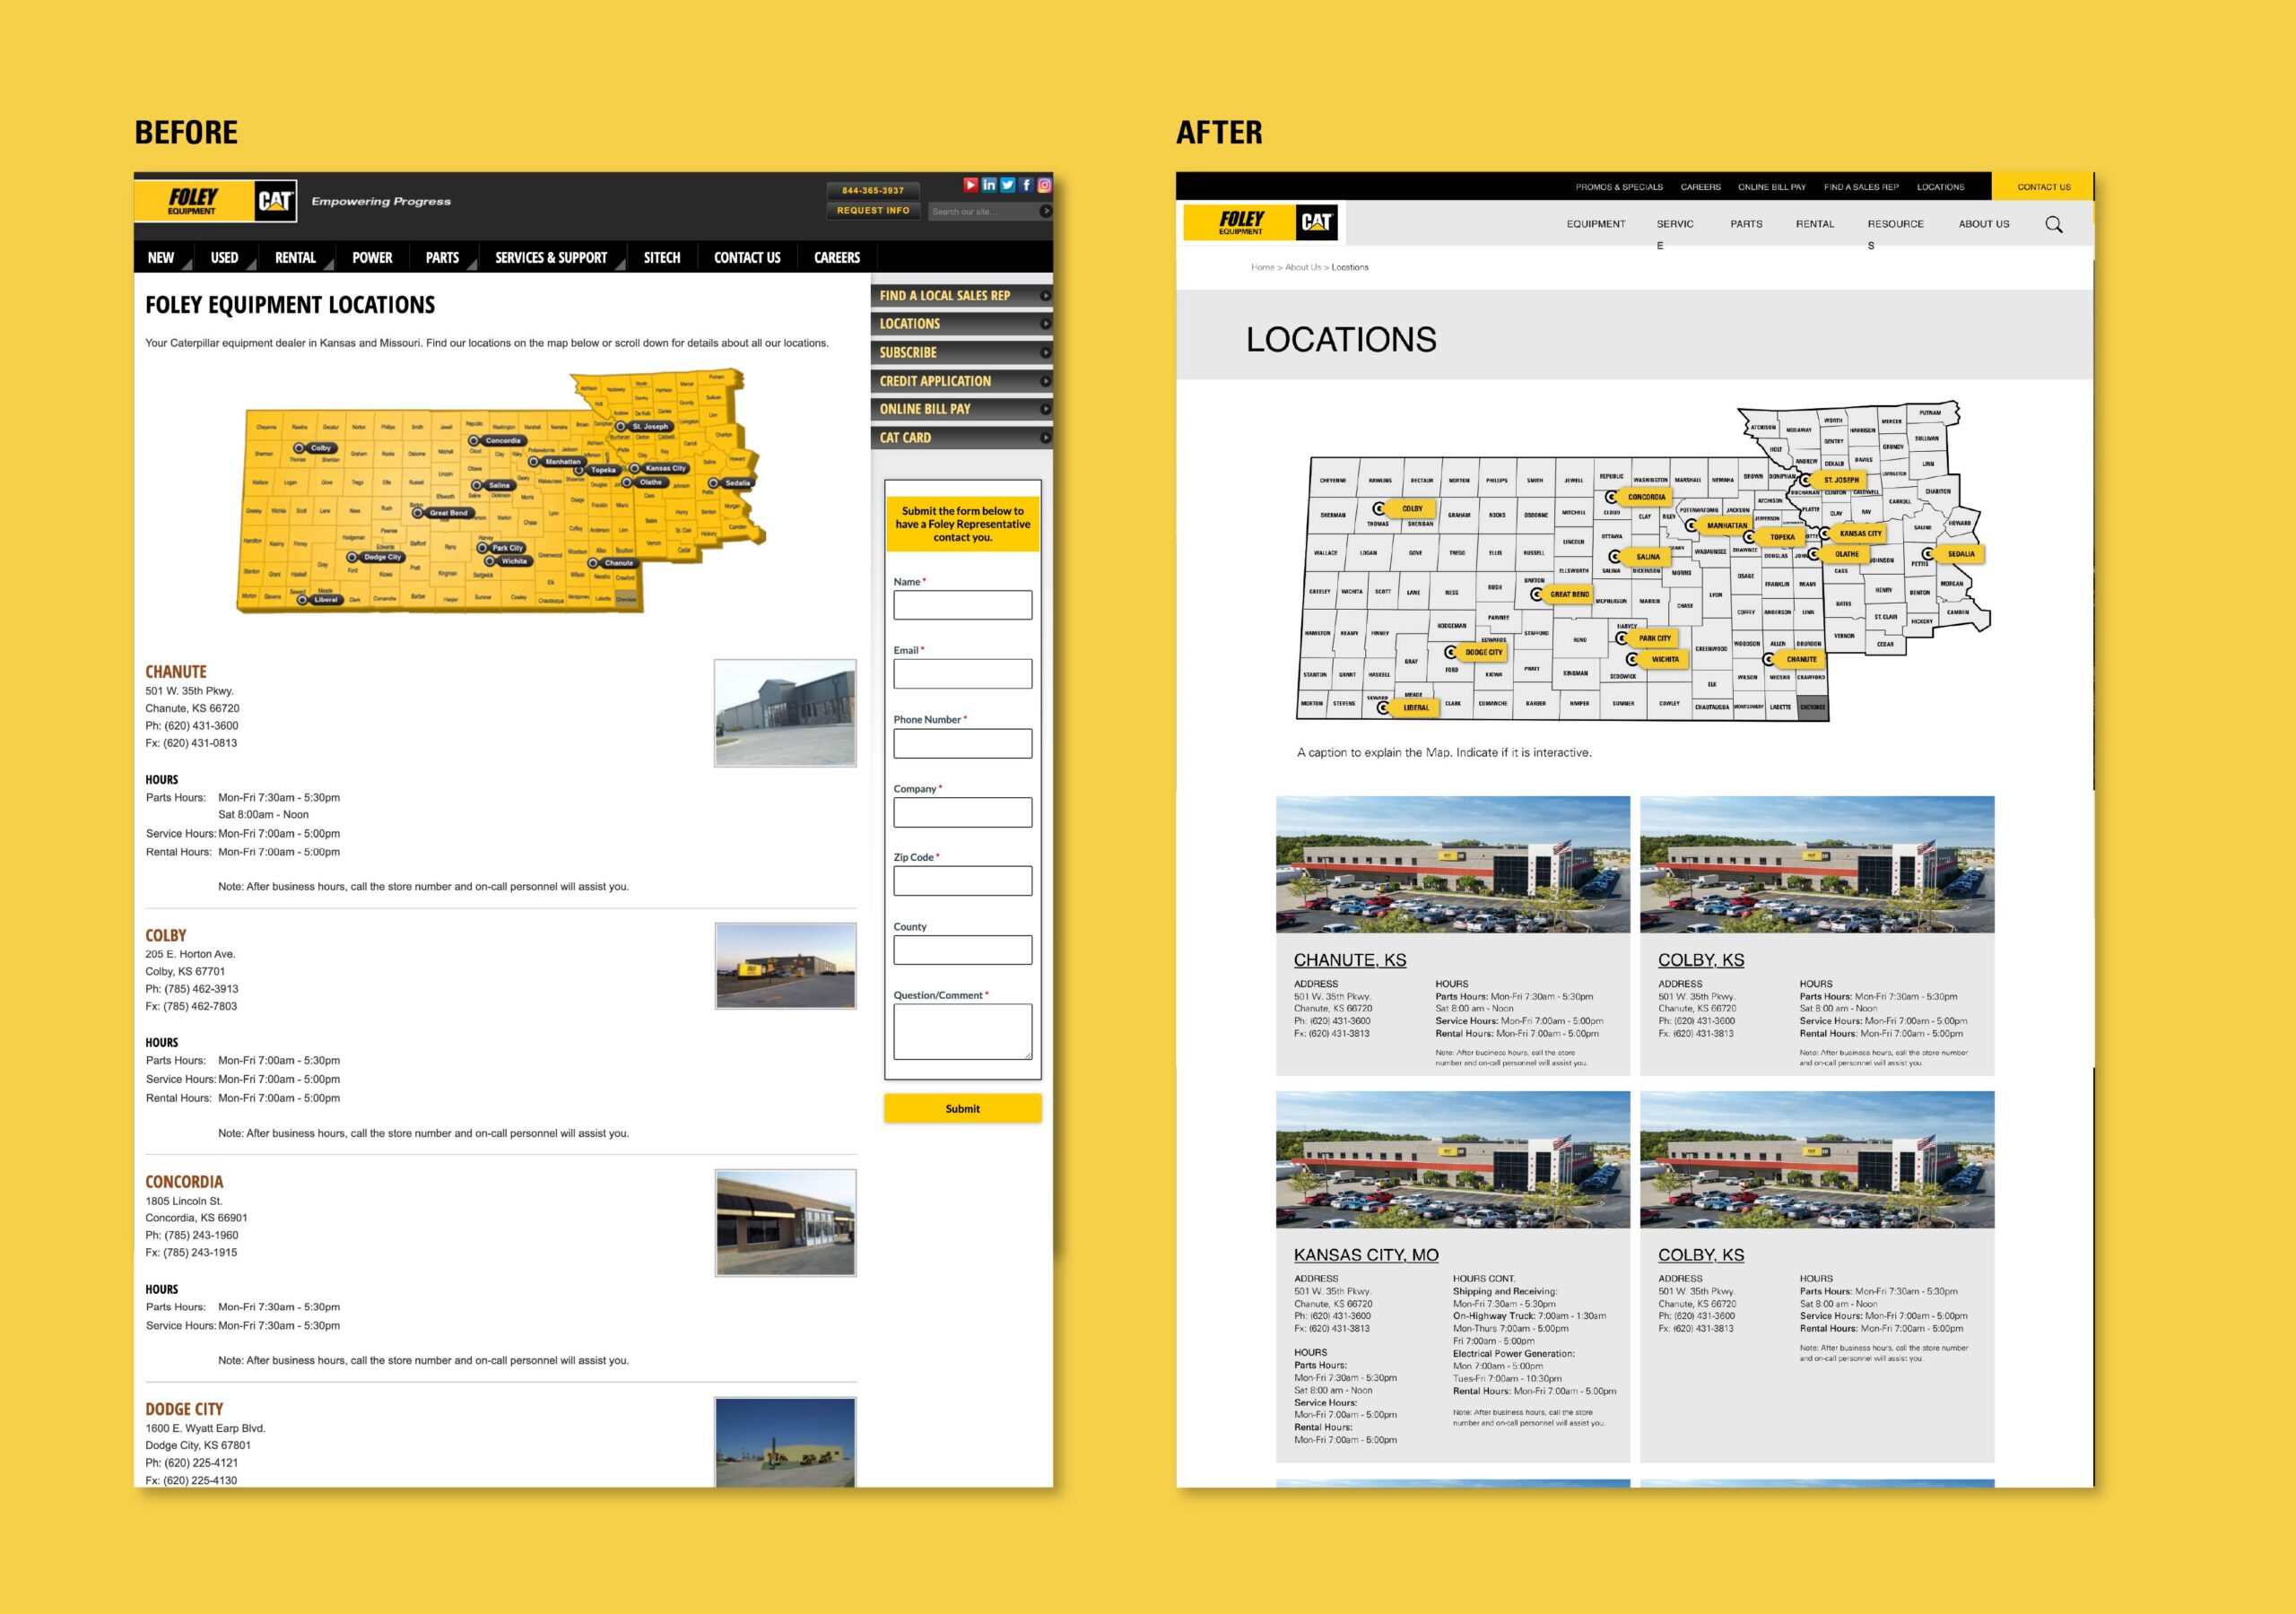
Task: Open Services & Support nav menu
Action: (x=551, y=257)
